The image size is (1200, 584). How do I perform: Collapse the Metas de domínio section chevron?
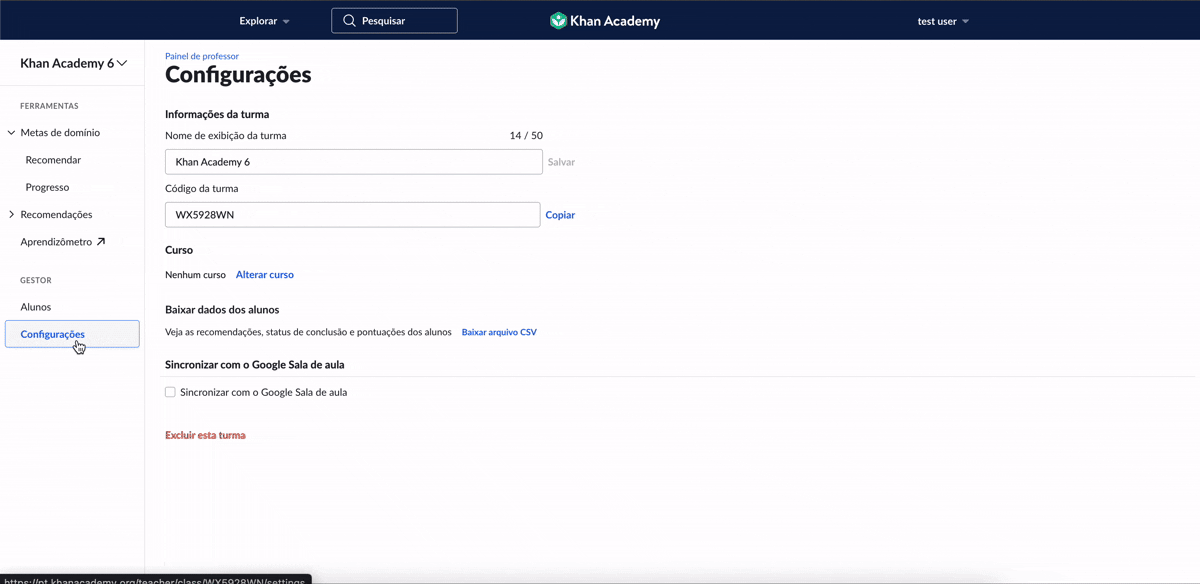click(11, 133)
